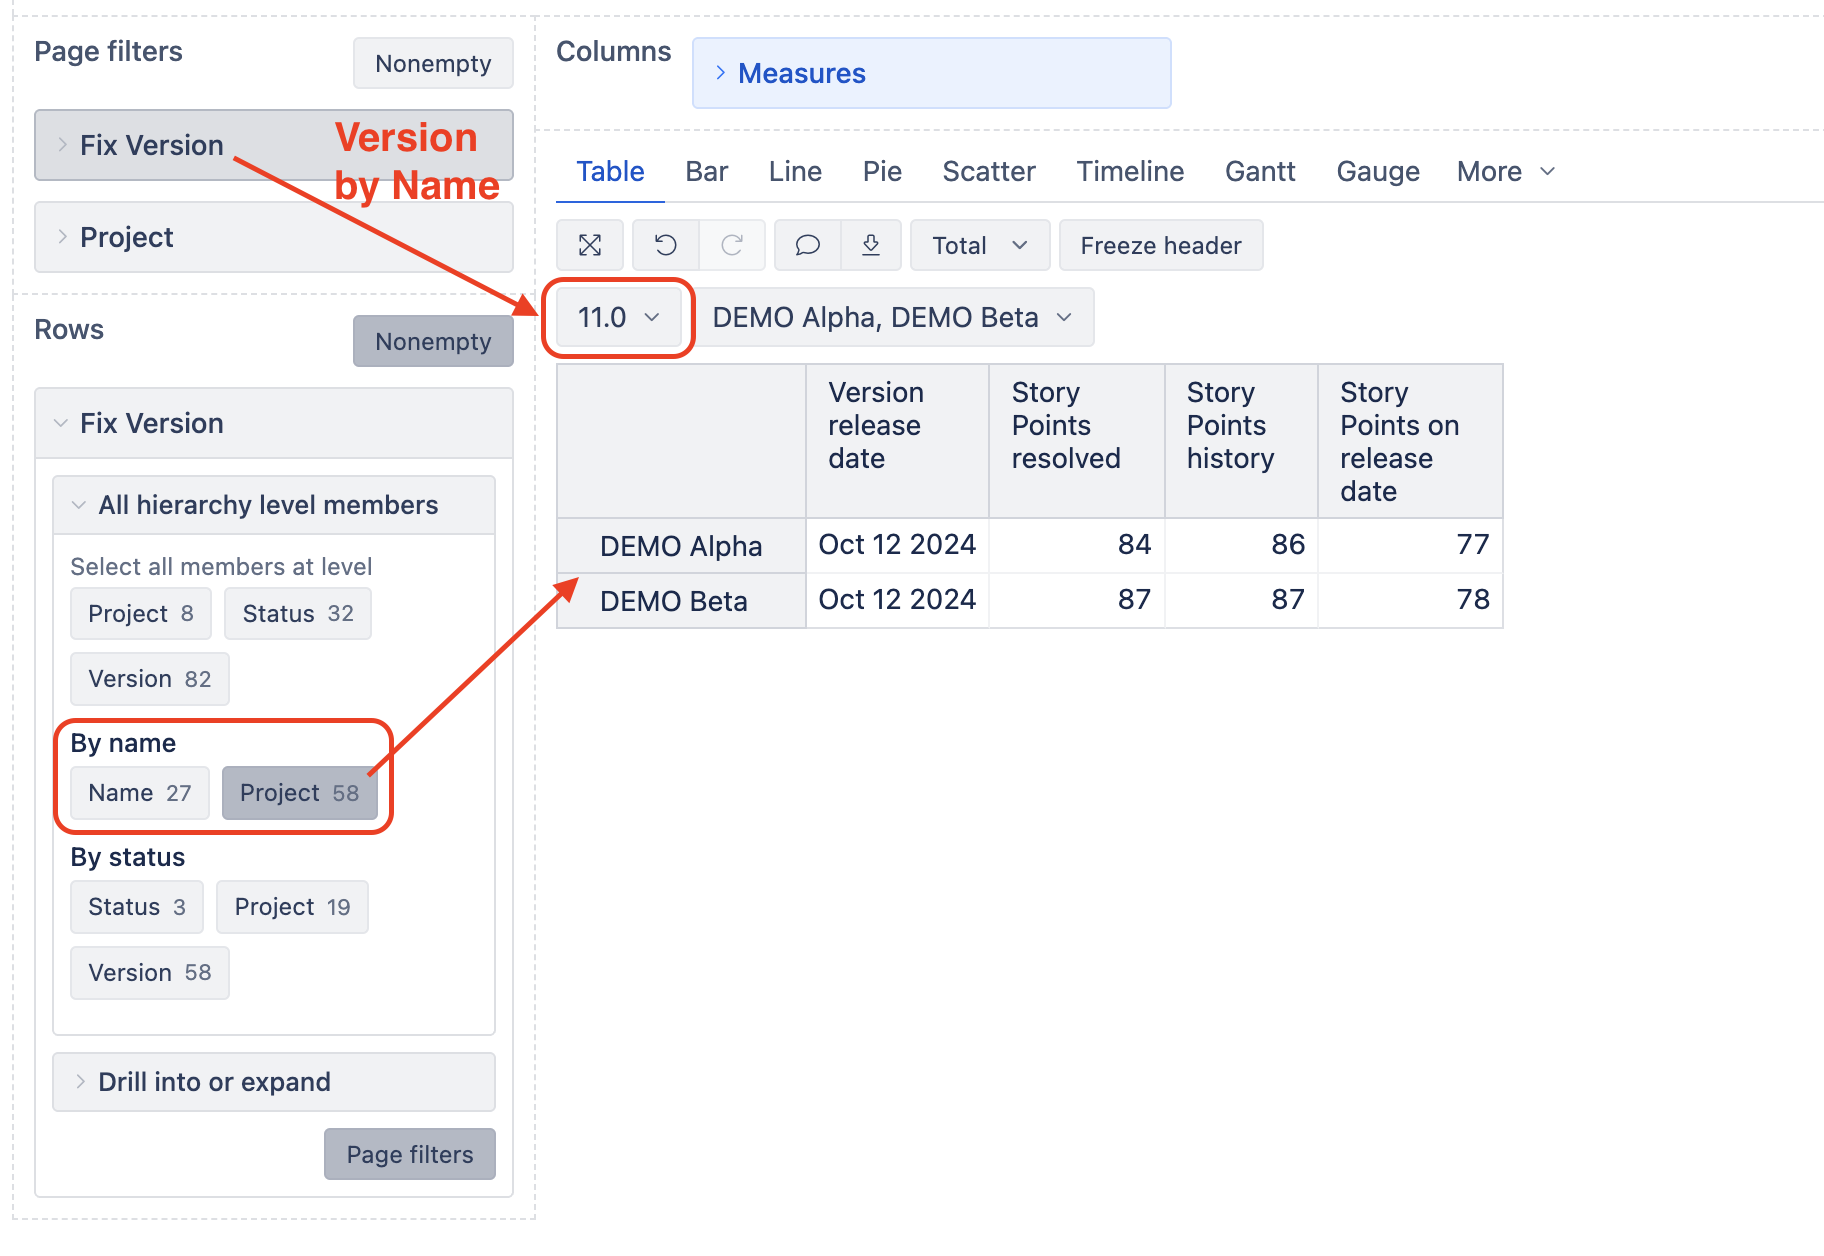Switch to the Scatter chart tab
The height and width of the screenshot is (1256, 1824).
[x=989, y=171]
